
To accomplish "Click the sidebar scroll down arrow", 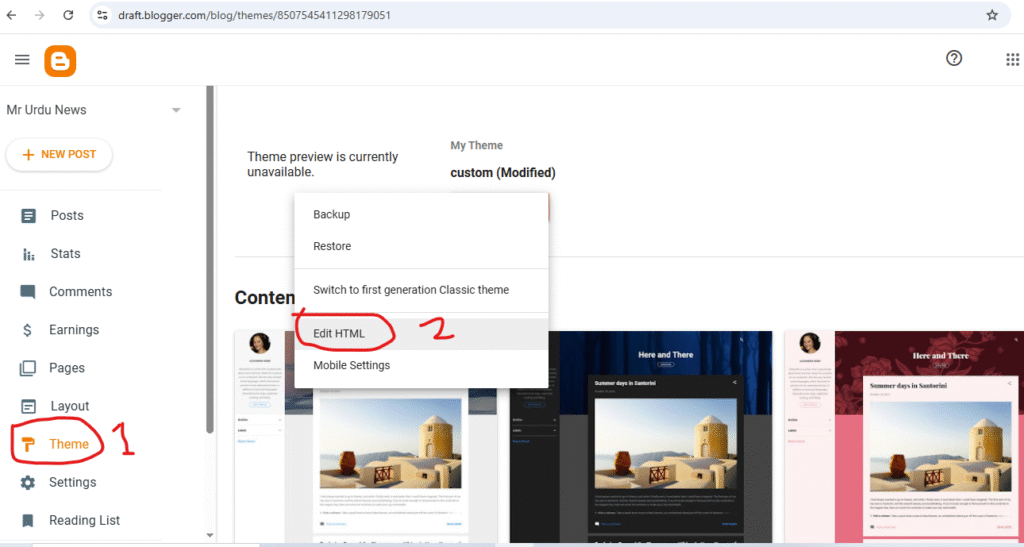I will click(x=210, y=535).
